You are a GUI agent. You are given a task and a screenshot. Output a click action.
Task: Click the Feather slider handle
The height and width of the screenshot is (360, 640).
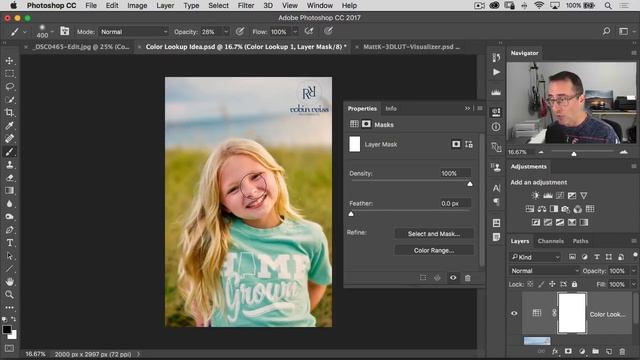pyautogui.click(x=351, y=214)
